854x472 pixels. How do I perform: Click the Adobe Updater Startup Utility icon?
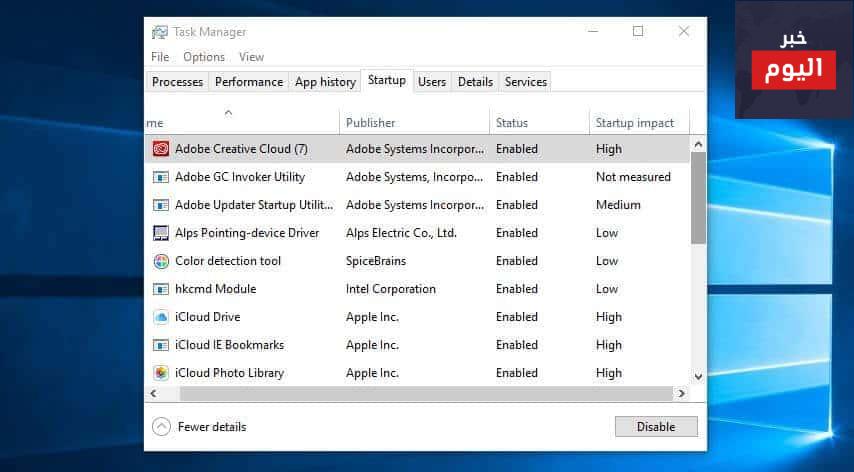click(x=161, y=205)
